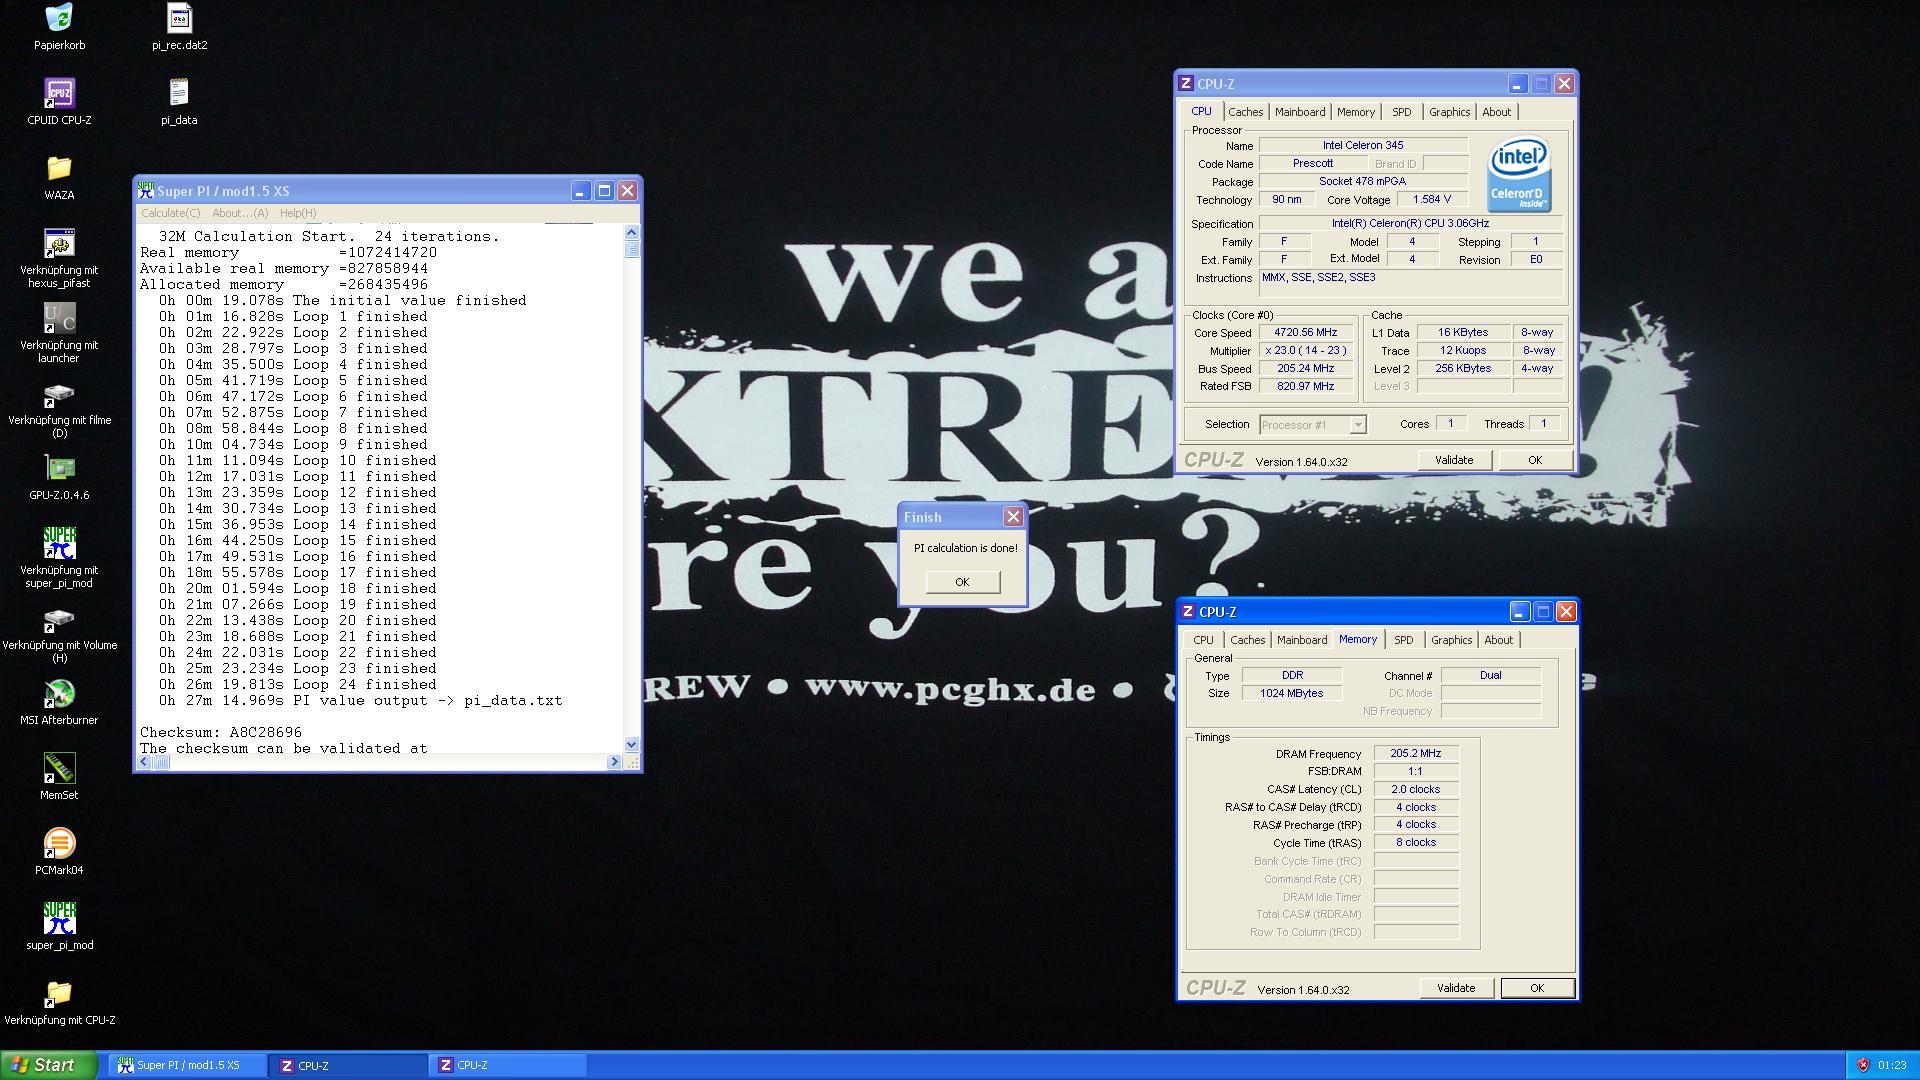Image resolution: width=1920 pixels, height=1080 pixels.
Task: Switch to Mainboard tab in top CPU-Z
Action: coord(1300,112)
